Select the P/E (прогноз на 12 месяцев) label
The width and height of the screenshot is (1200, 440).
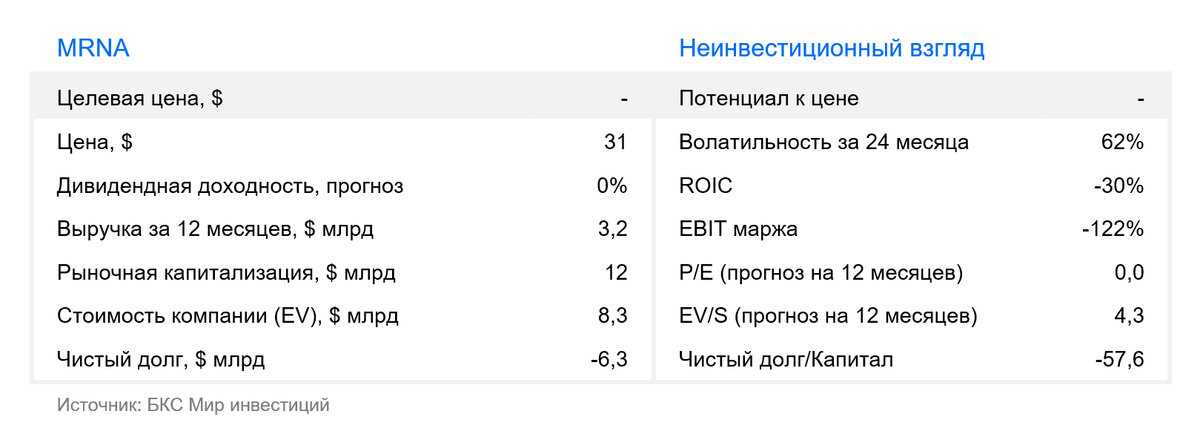pyautogui.click(x=820, y=273)
